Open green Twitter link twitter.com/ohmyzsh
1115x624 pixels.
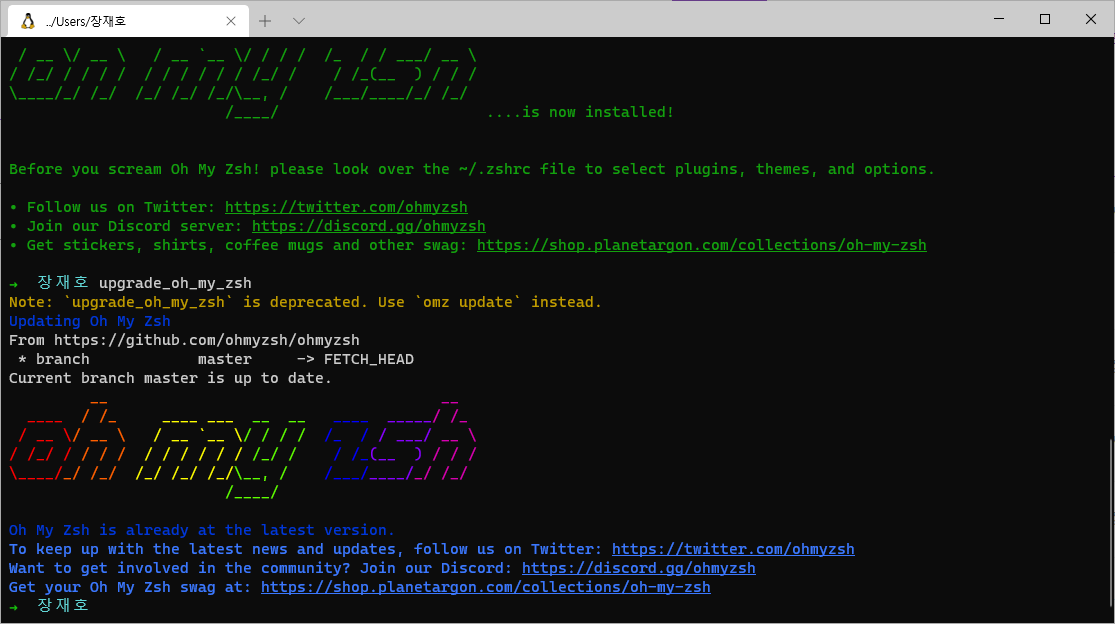[x=346, y=207]
